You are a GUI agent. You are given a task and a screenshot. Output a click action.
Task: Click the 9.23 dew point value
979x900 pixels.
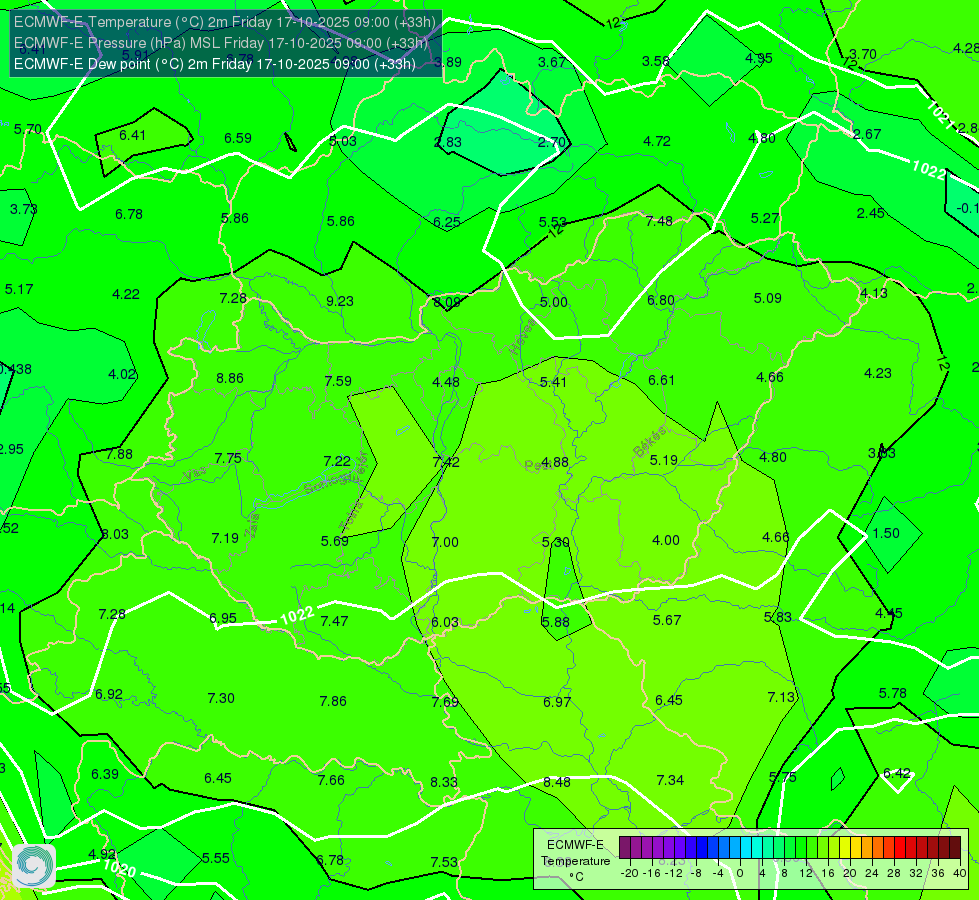(x=340, y=301)
